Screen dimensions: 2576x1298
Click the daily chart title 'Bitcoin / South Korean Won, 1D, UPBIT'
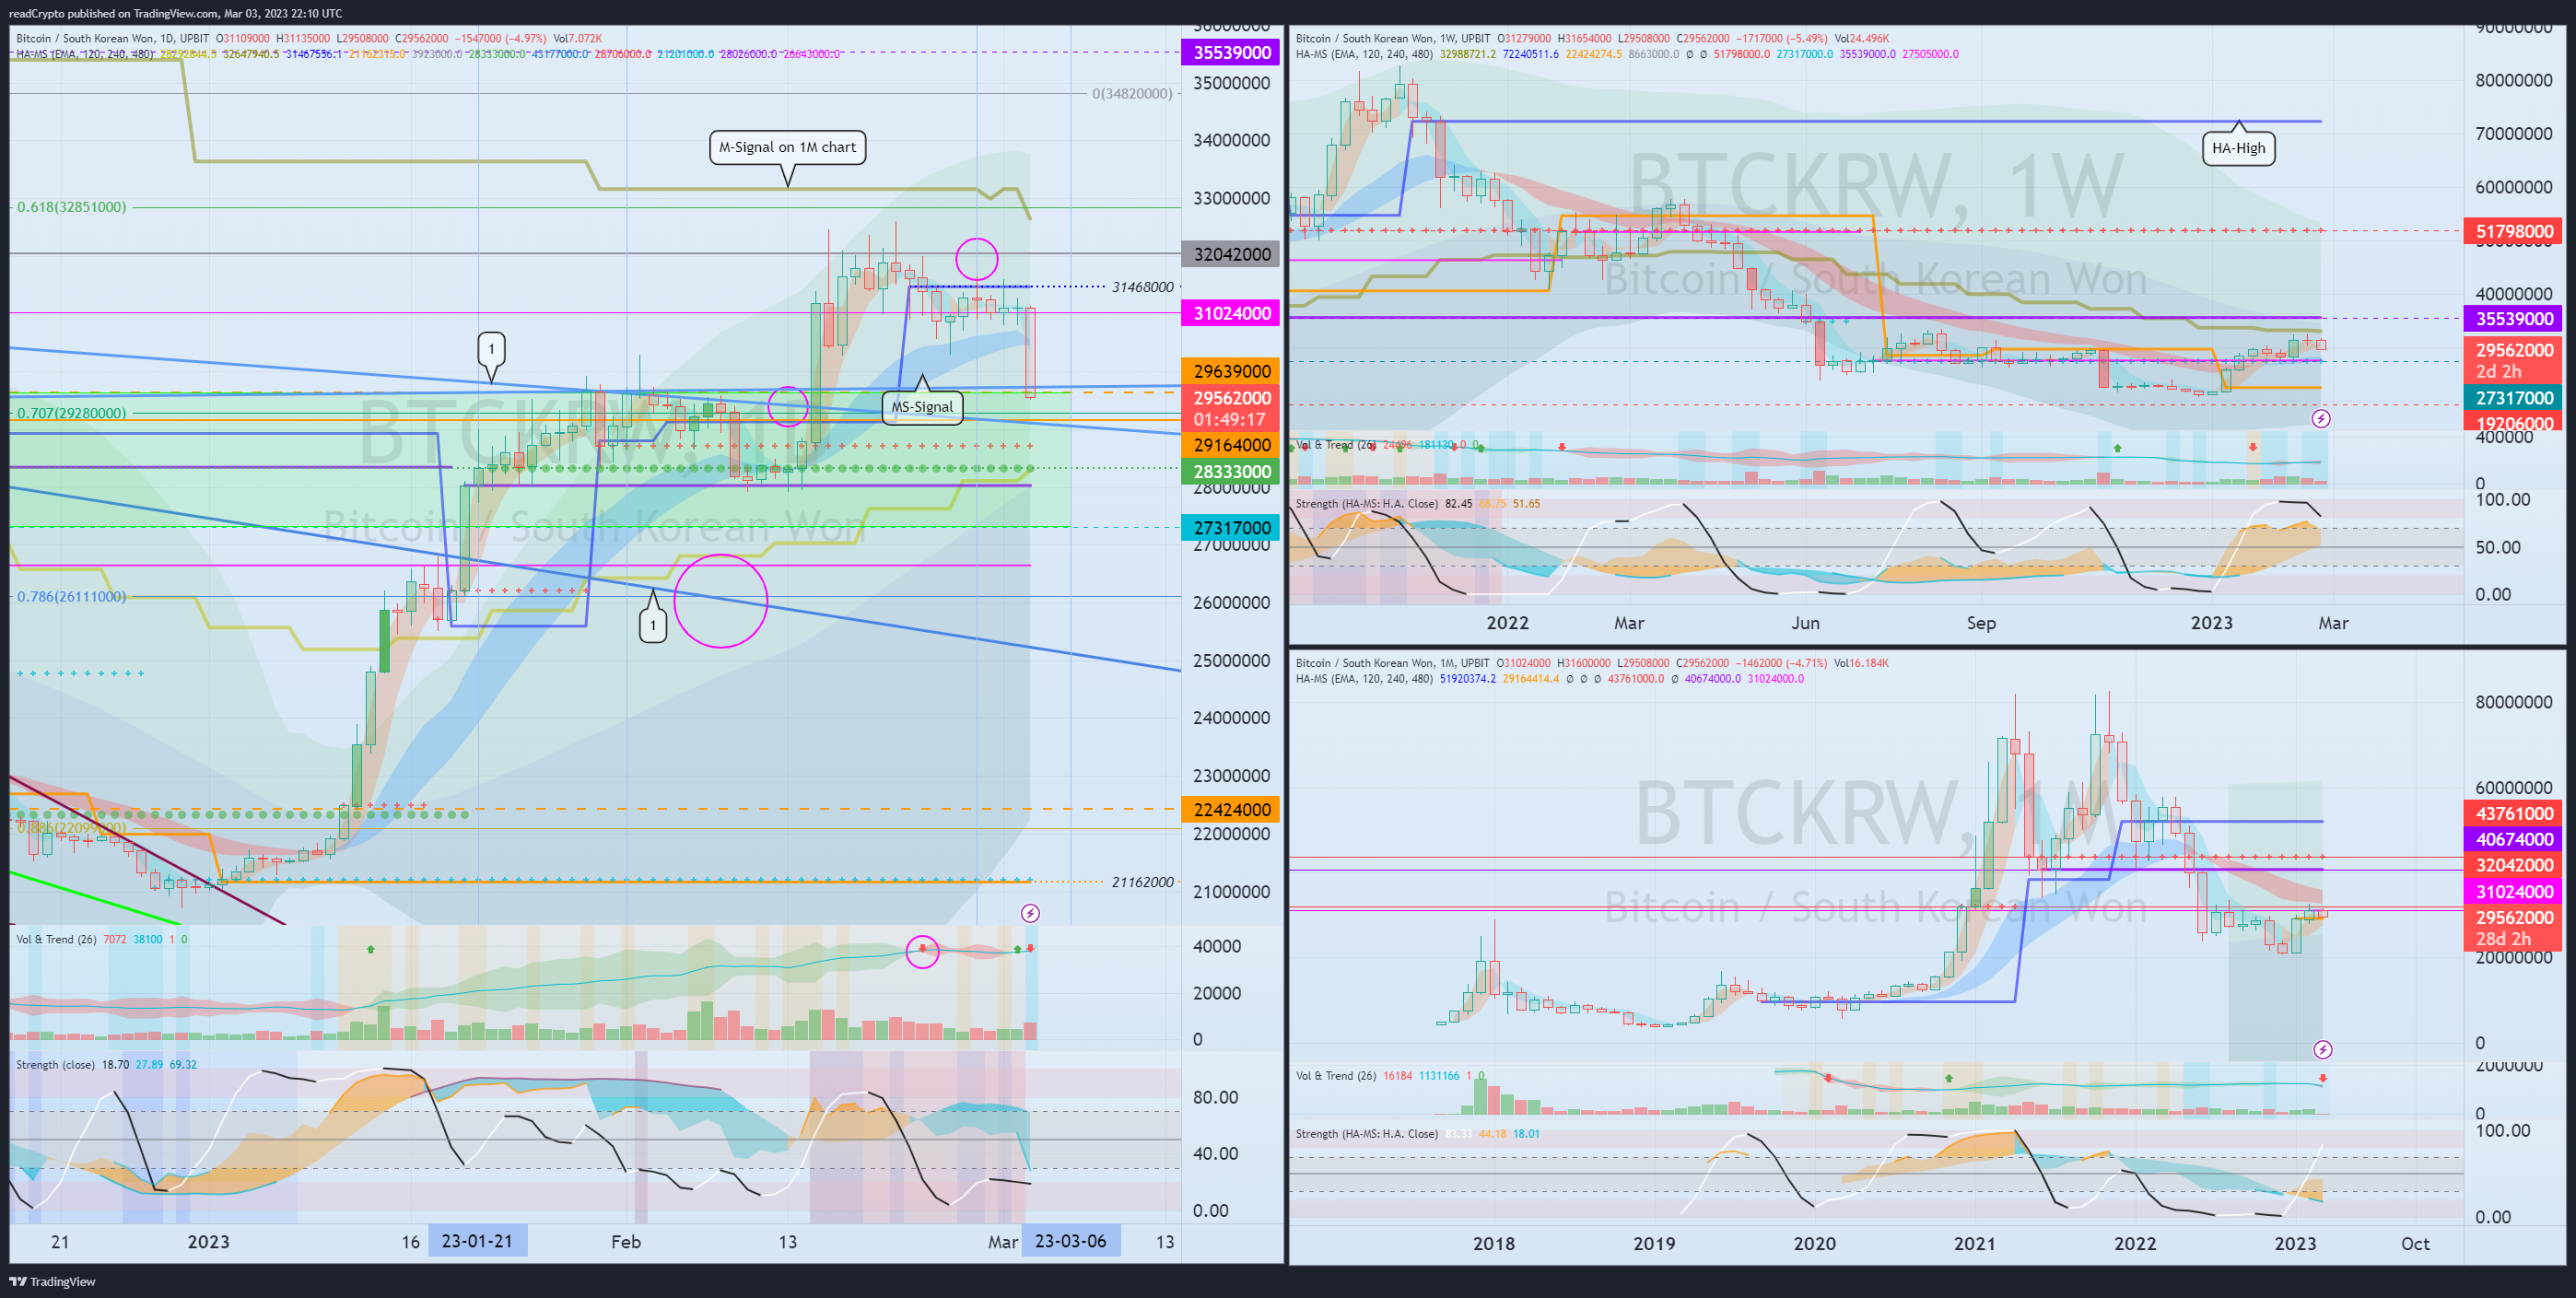pyautogui.click(x=113, y=39)
